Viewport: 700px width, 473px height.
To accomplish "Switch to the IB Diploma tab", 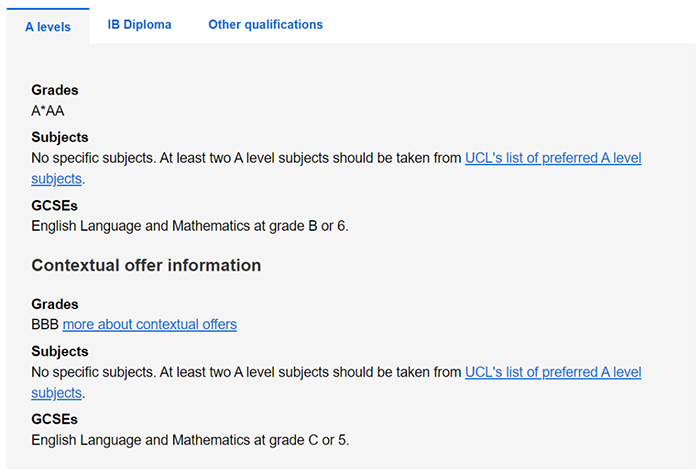I will [140, 25].
